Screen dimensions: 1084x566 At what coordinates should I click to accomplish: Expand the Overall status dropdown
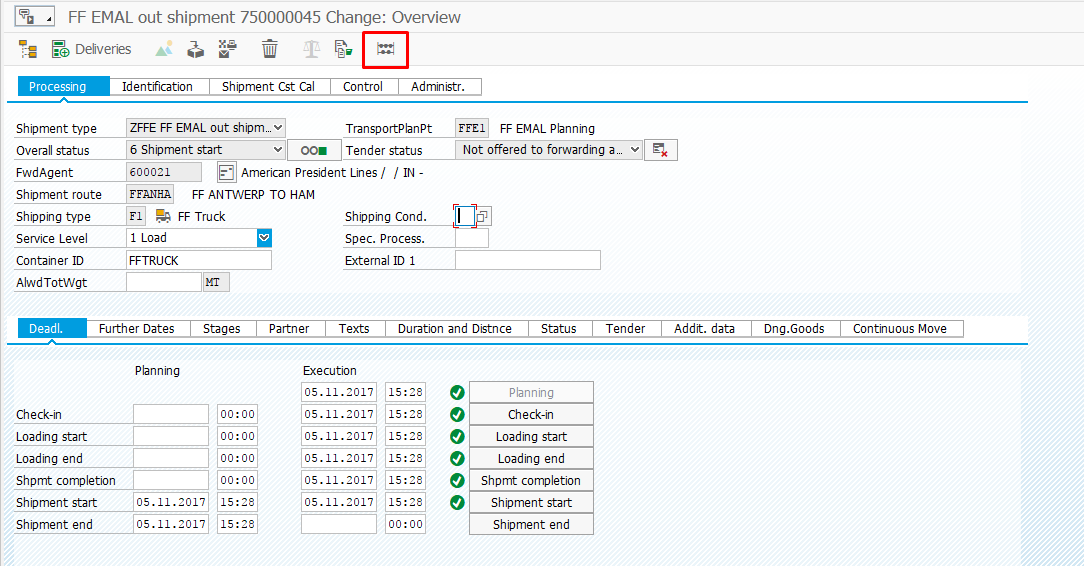pyautogui.click(x=277, y=150)
